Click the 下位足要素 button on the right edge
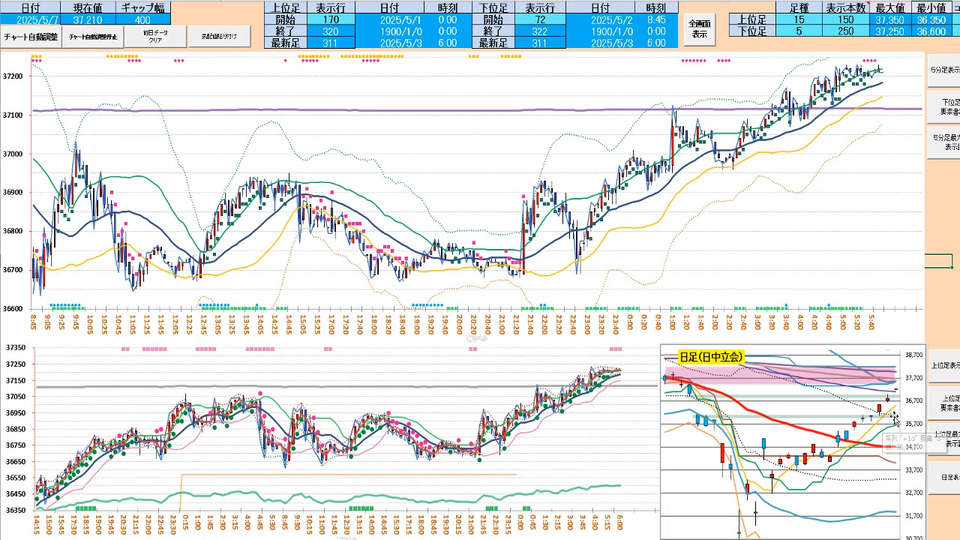The image size is (960, 540). pos(943,107)
